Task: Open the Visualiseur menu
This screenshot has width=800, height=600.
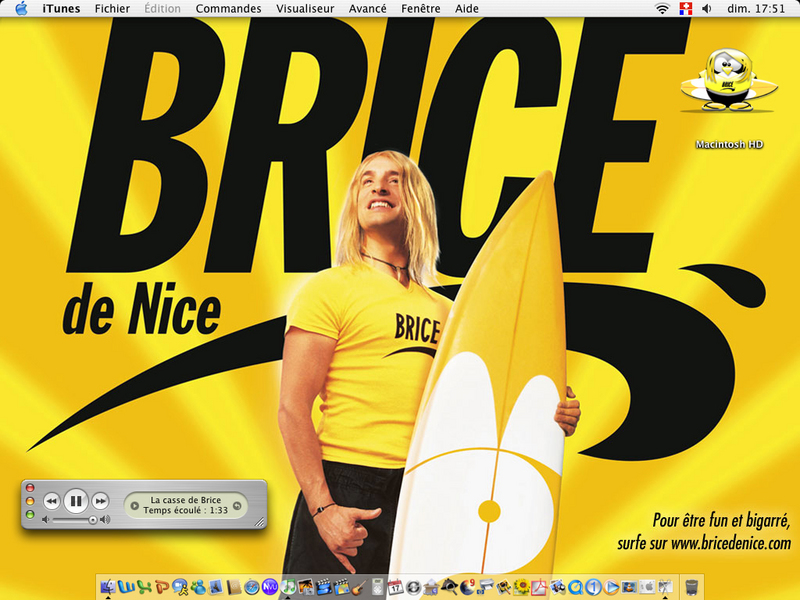Action: 305,9
